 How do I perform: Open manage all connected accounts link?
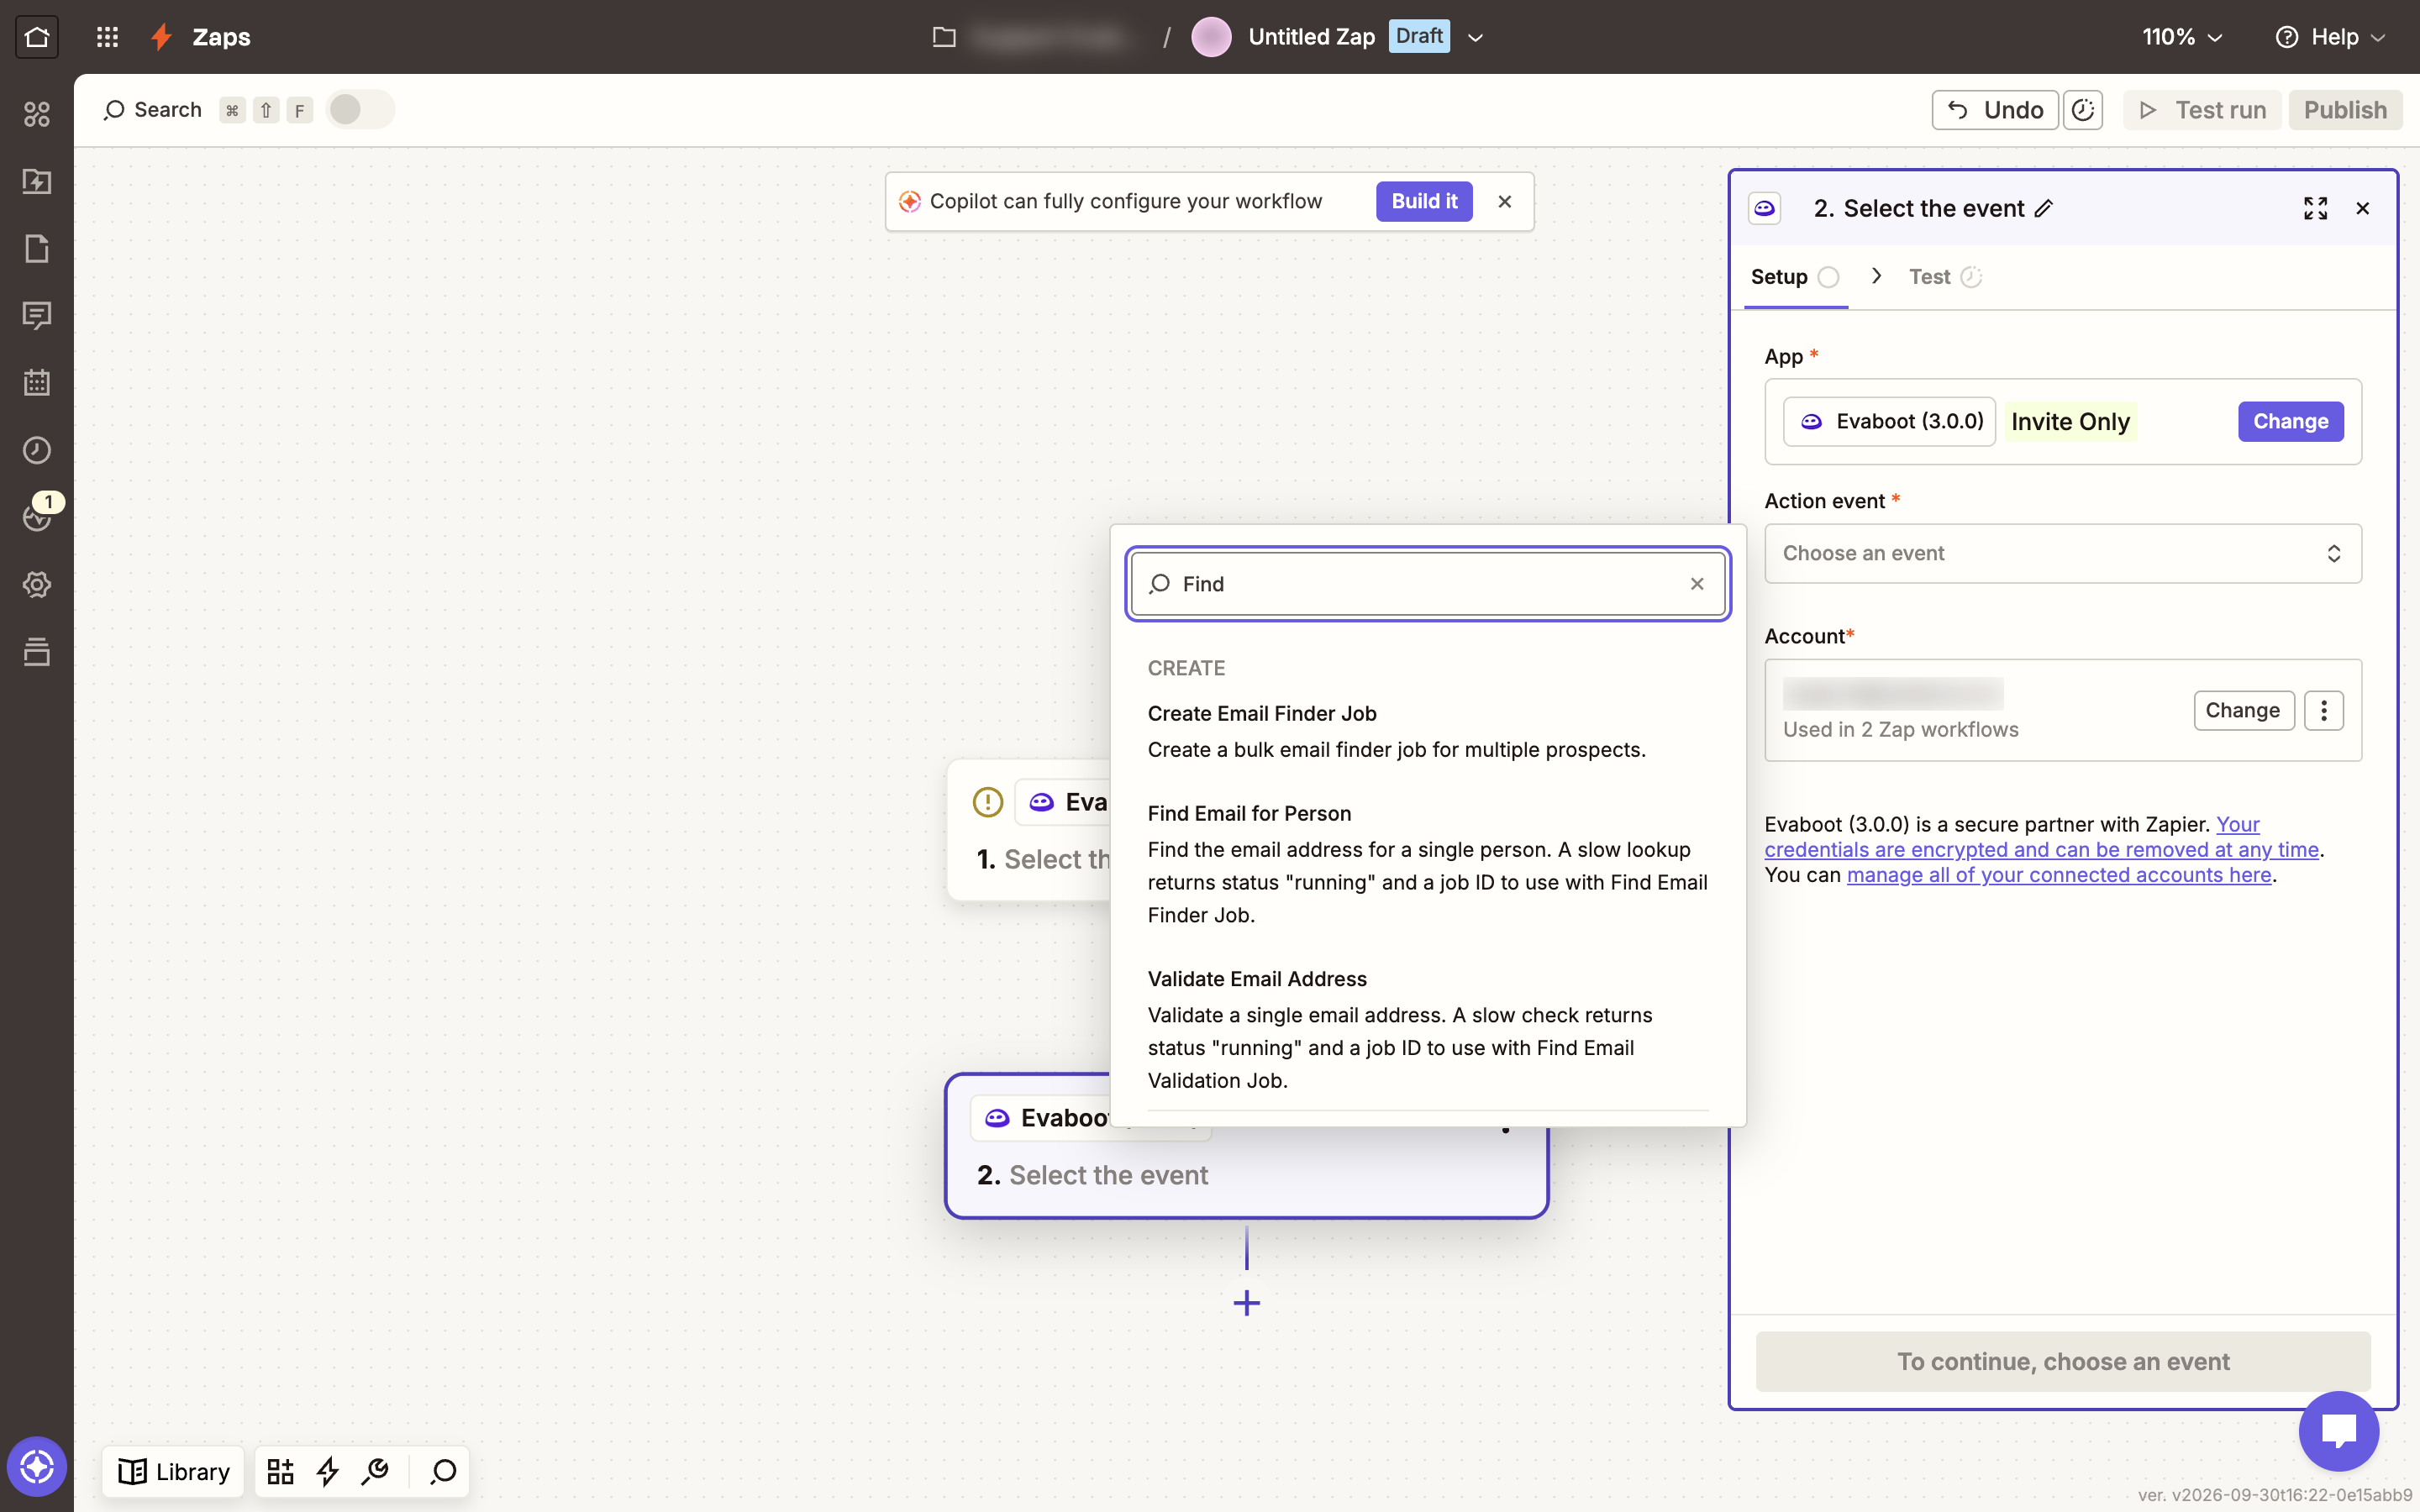(2059, 875)
